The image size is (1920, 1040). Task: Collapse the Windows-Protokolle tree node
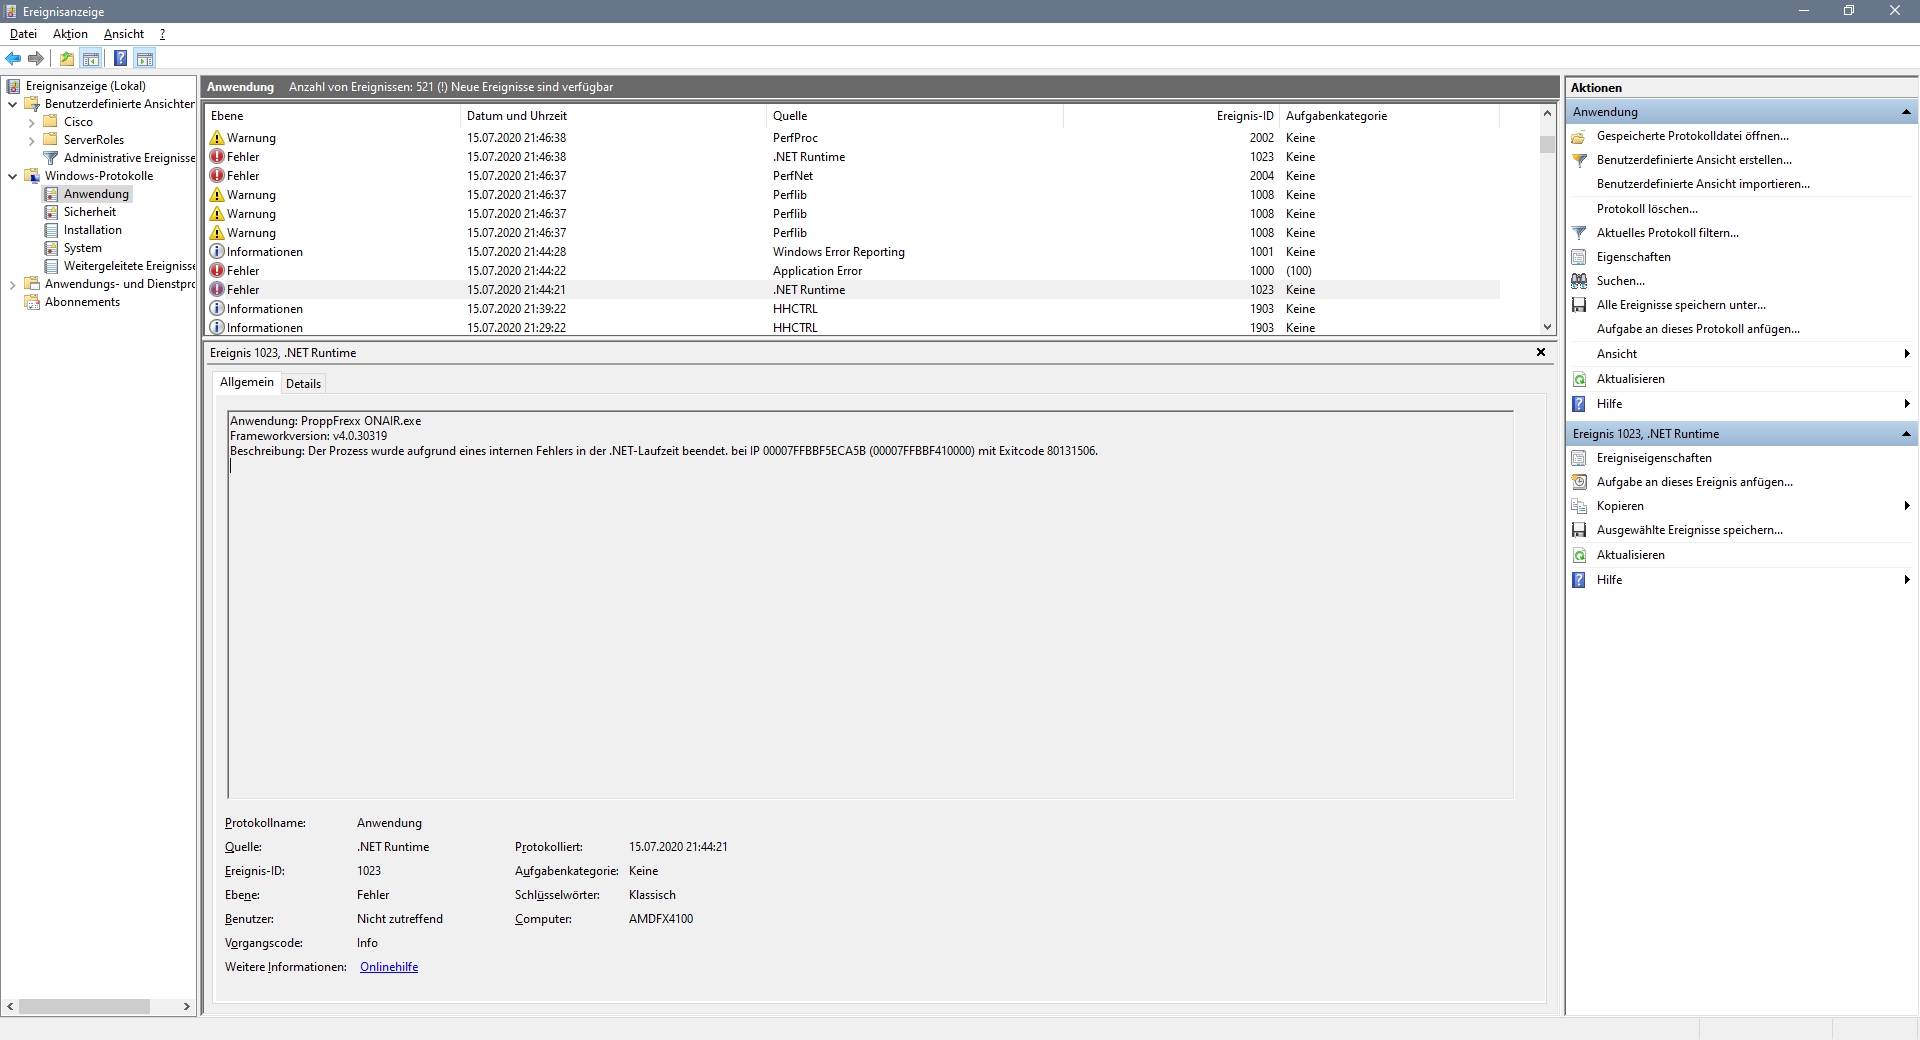pos(12,176)
